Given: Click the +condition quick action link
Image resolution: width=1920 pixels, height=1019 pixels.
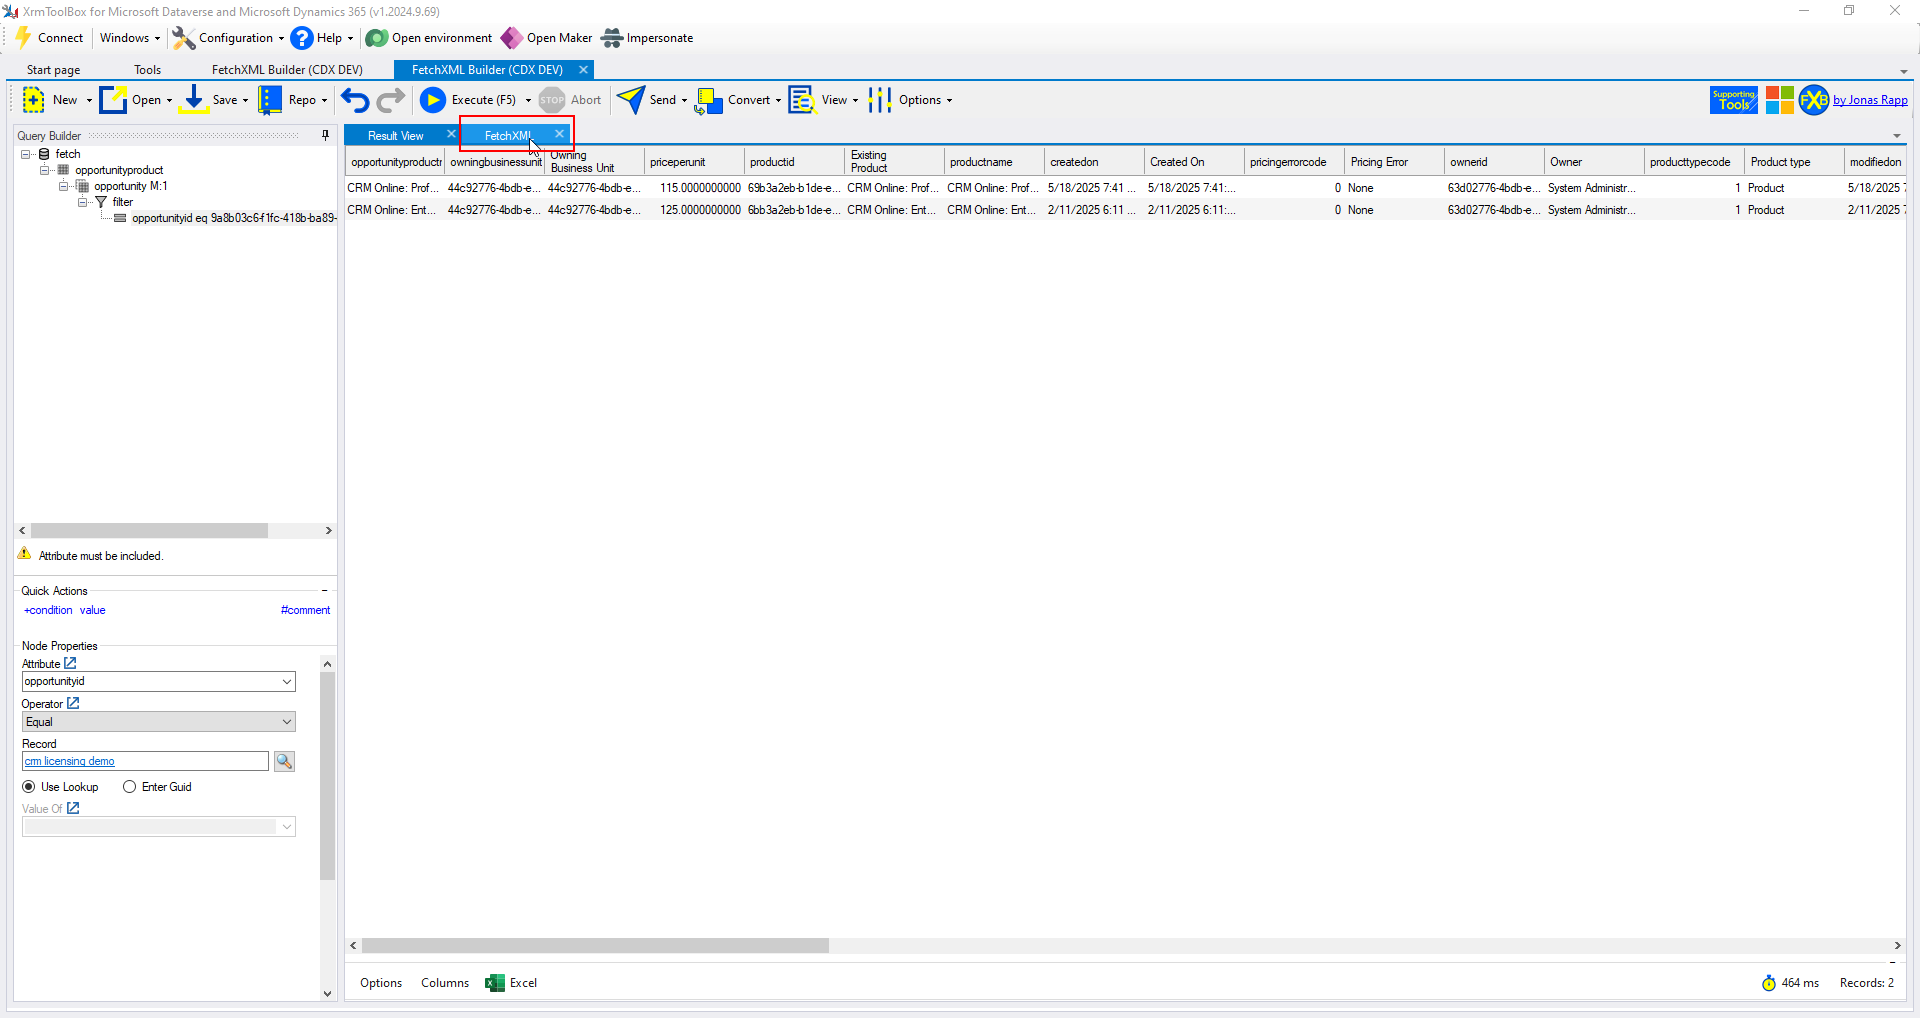Looking at the screenshot, I should coord(48,610).
